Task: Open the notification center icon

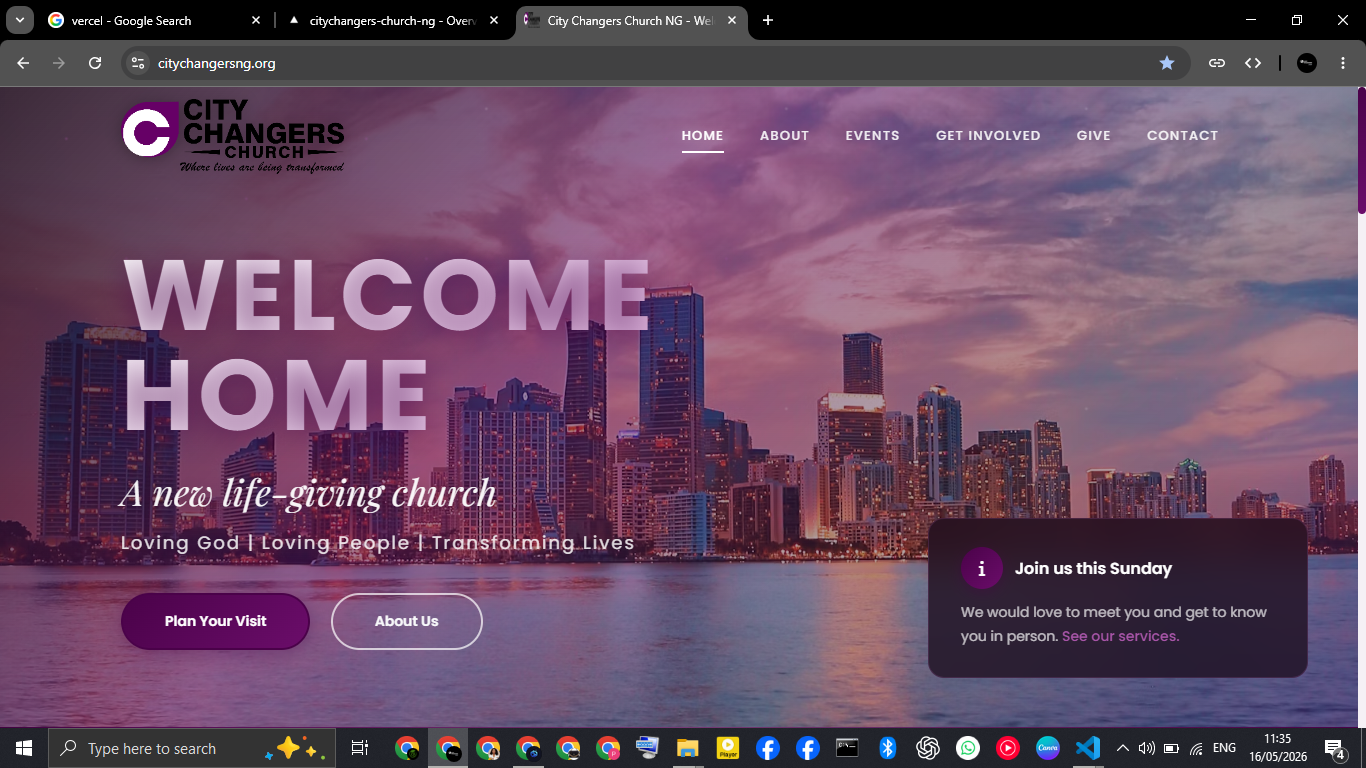Action: click(1334, 748)
